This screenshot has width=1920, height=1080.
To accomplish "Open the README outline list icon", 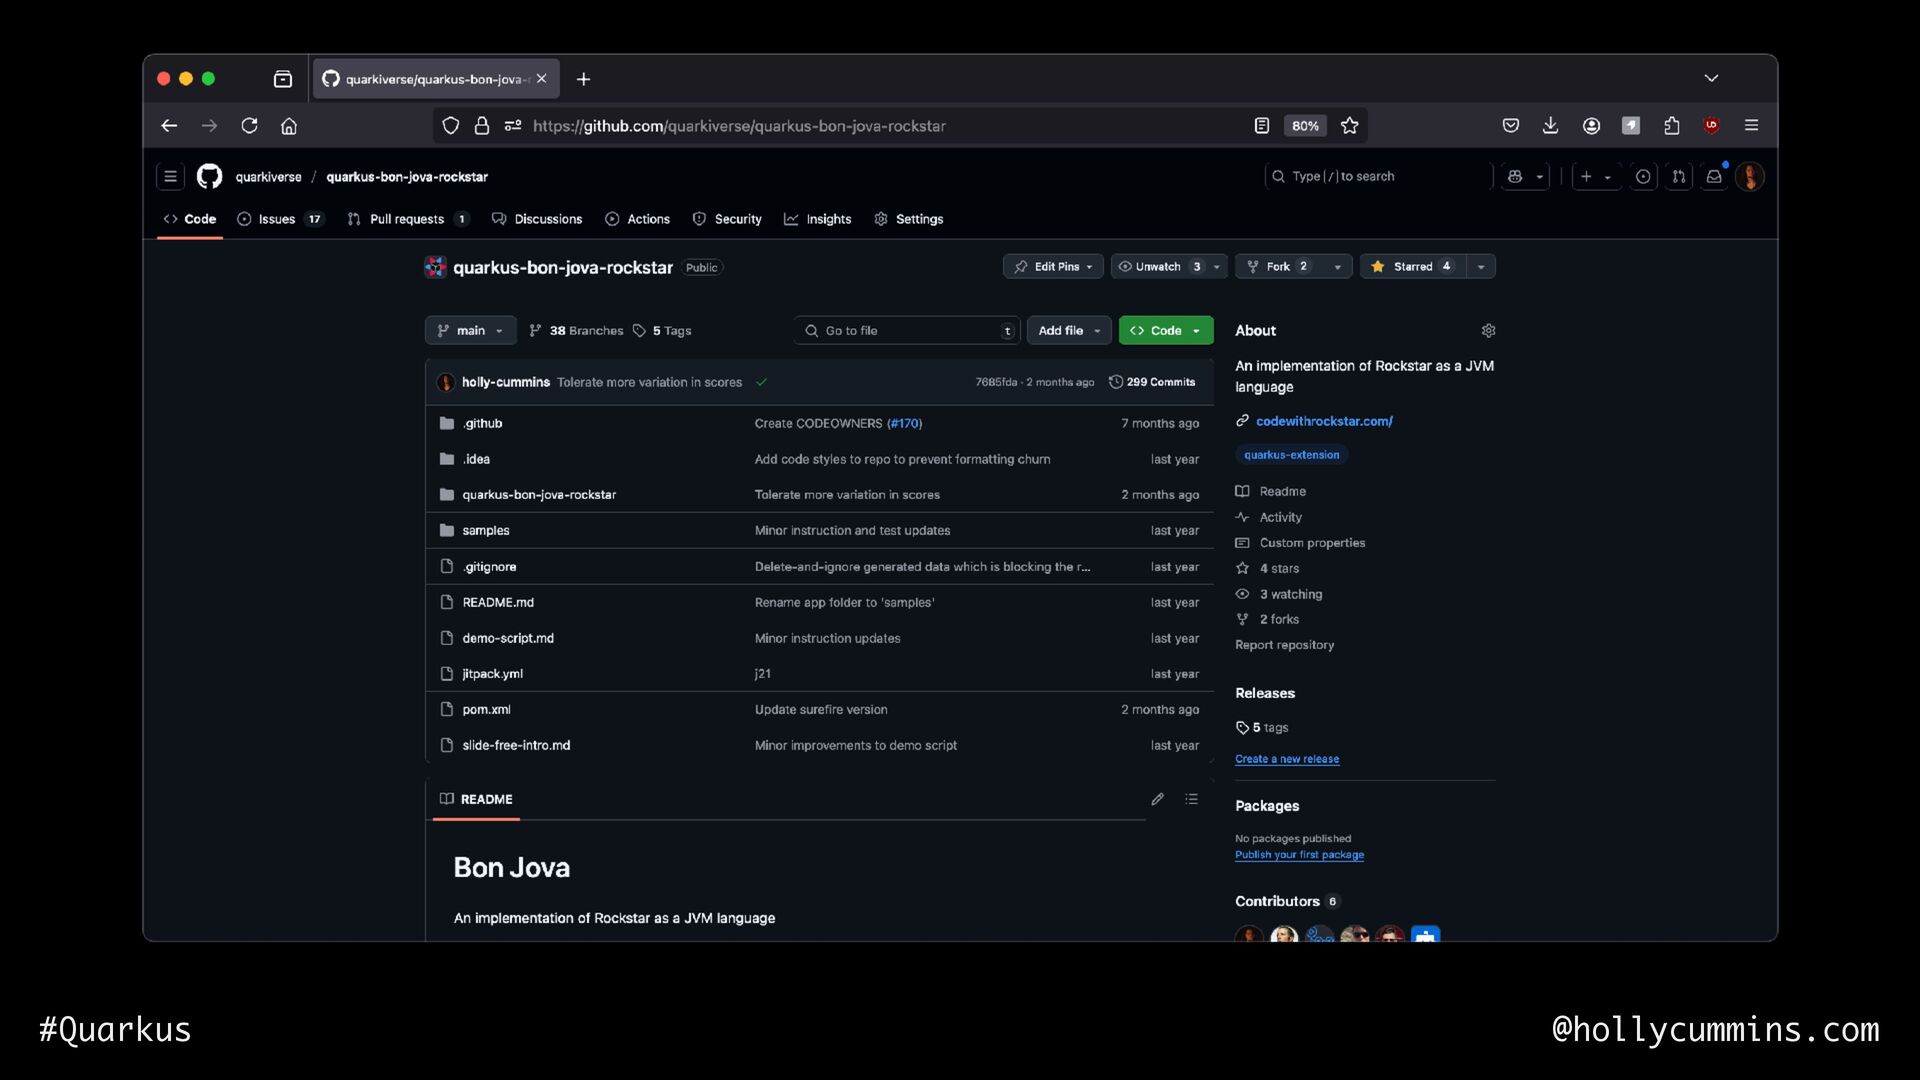I will click(1191, 799).
